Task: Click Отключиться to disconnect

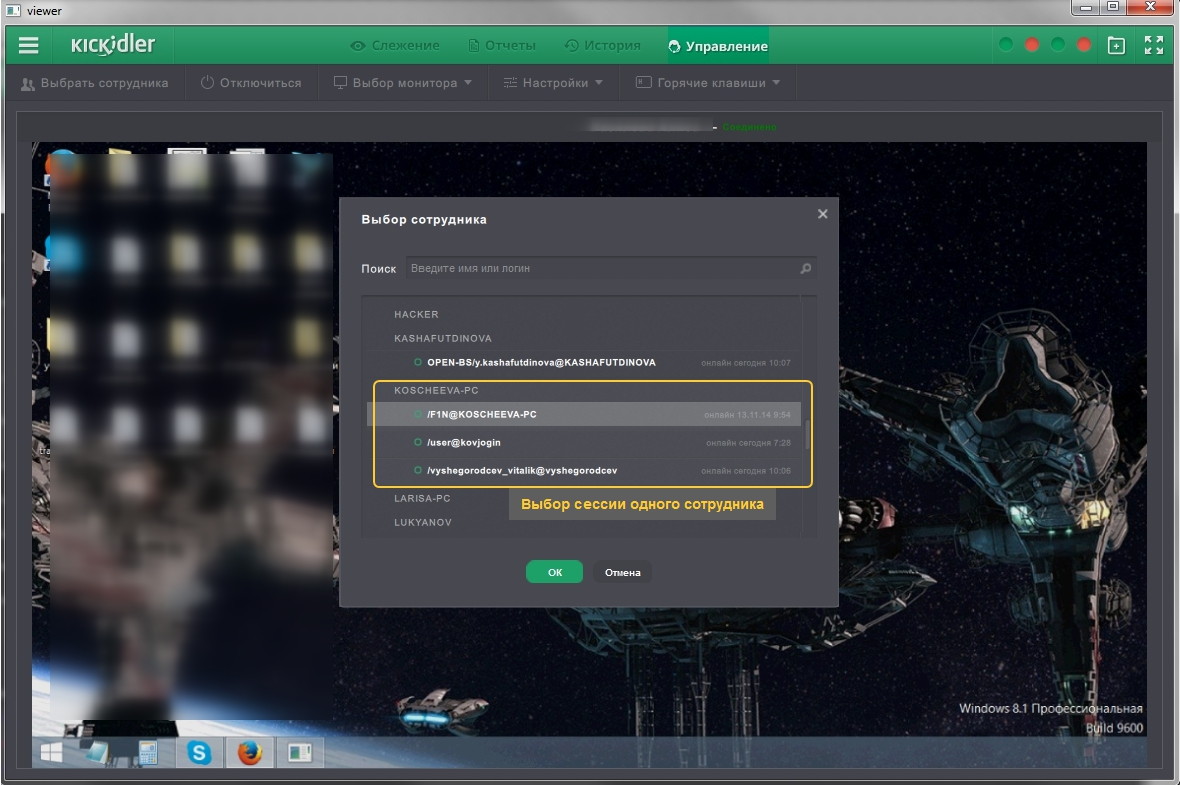Action: click(251, 83)
